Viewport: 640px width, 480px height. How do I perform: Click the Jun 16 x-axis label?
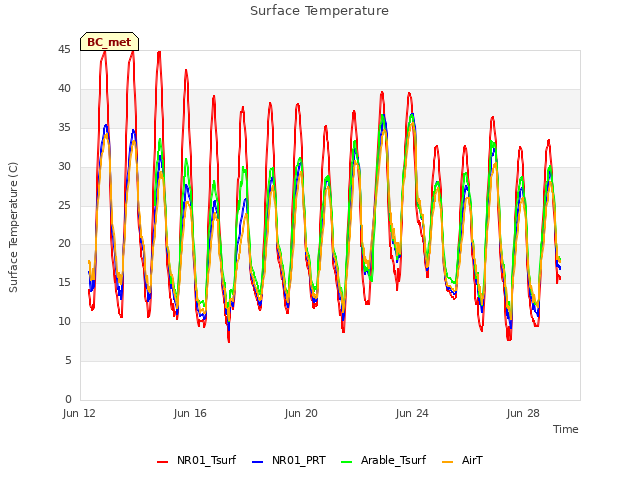click(190, 413)
